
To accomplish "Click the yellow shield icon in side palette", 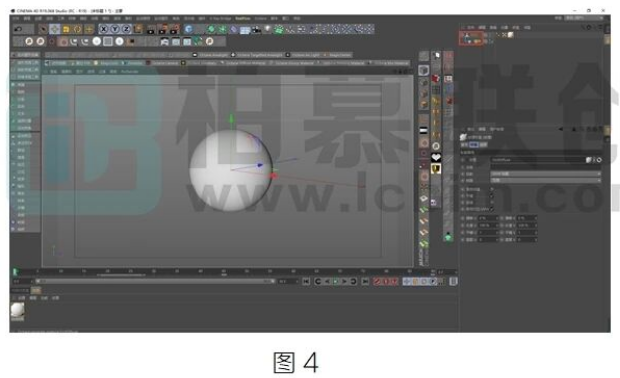I will tap(436, 169).
